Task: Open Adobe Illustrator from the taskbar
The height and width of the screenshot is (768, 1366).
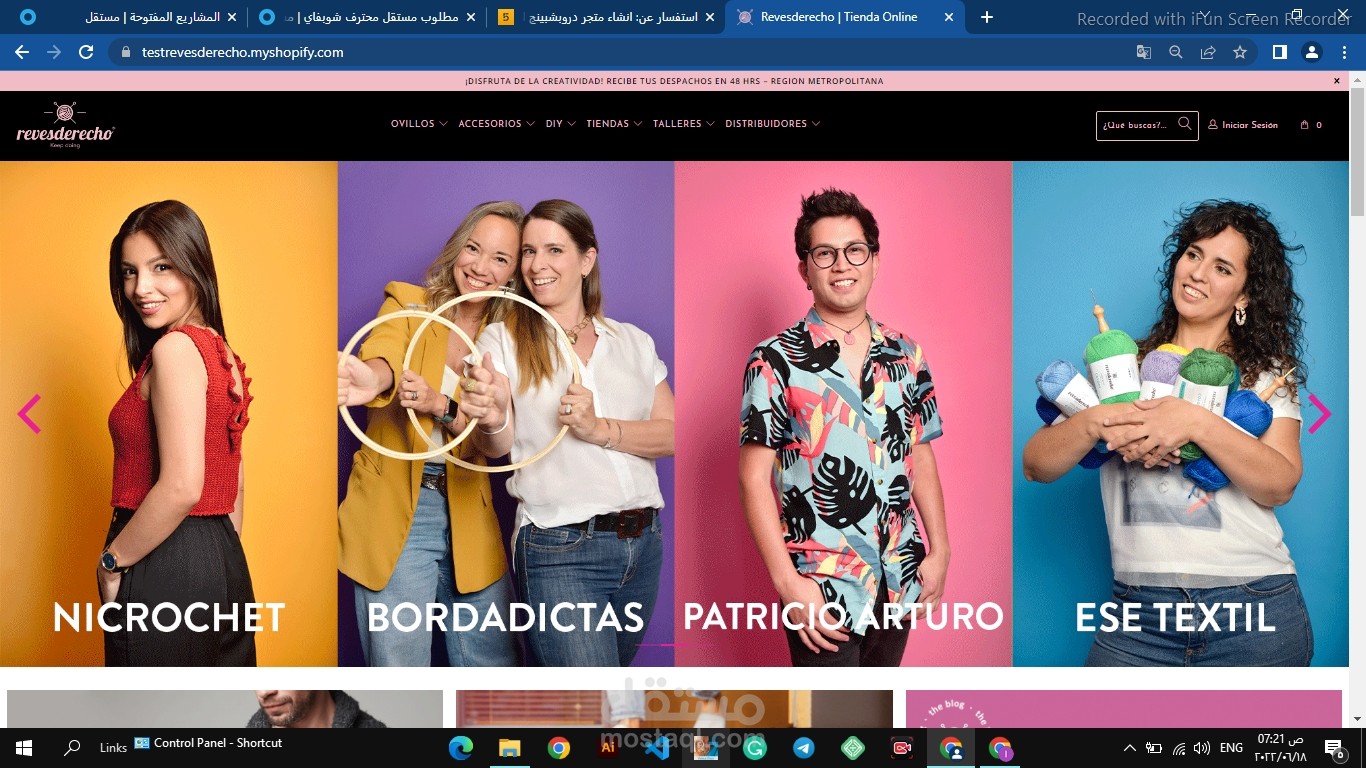Action: (608, 747)
